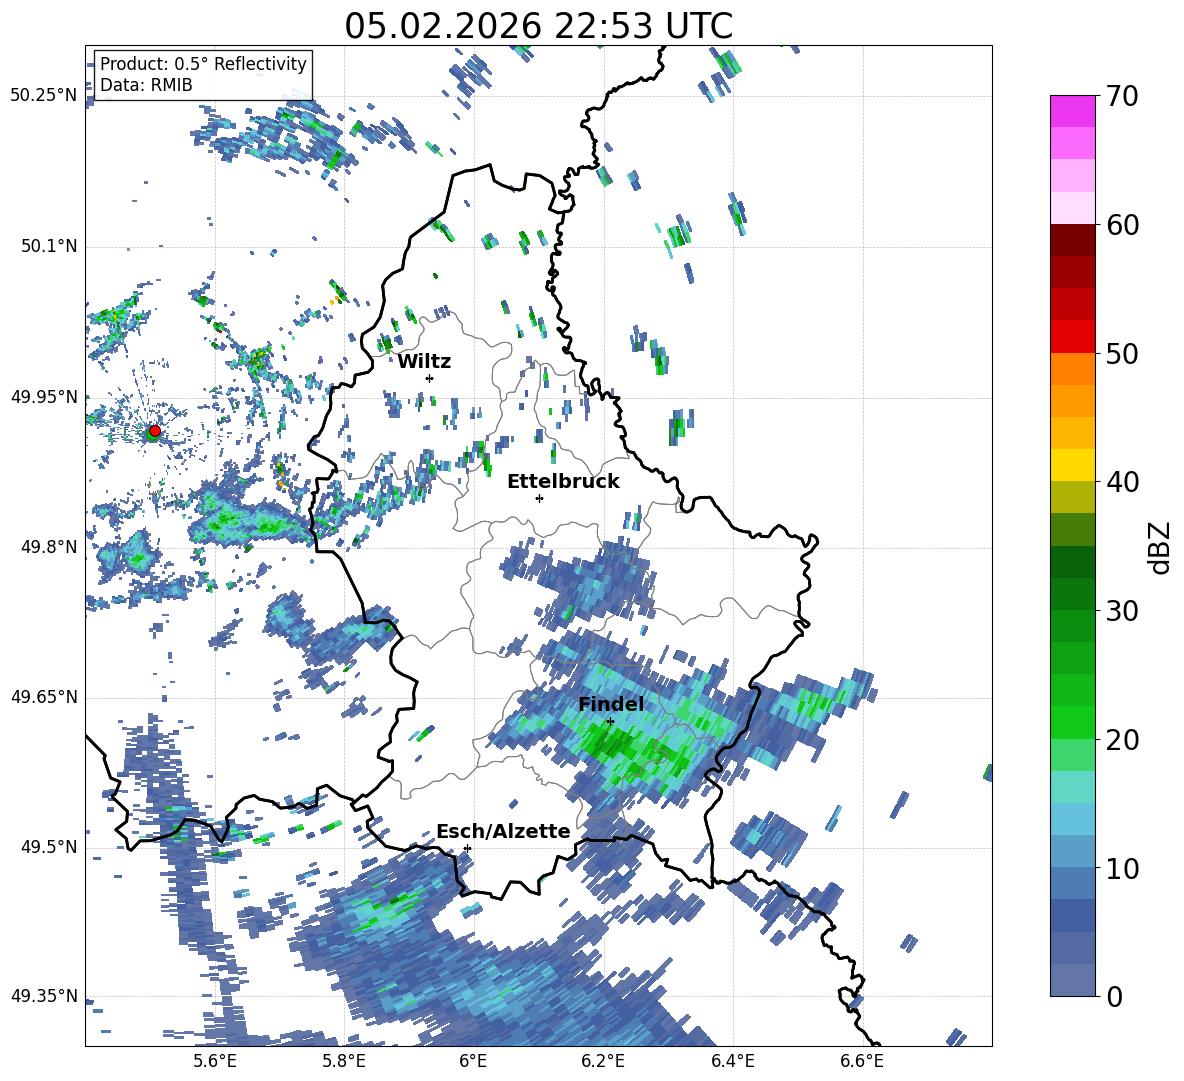1184x1081 pixels.
Task: Click the timestamp title 05.02.2026 22:53 UTC
Action: tap(538, 26)
